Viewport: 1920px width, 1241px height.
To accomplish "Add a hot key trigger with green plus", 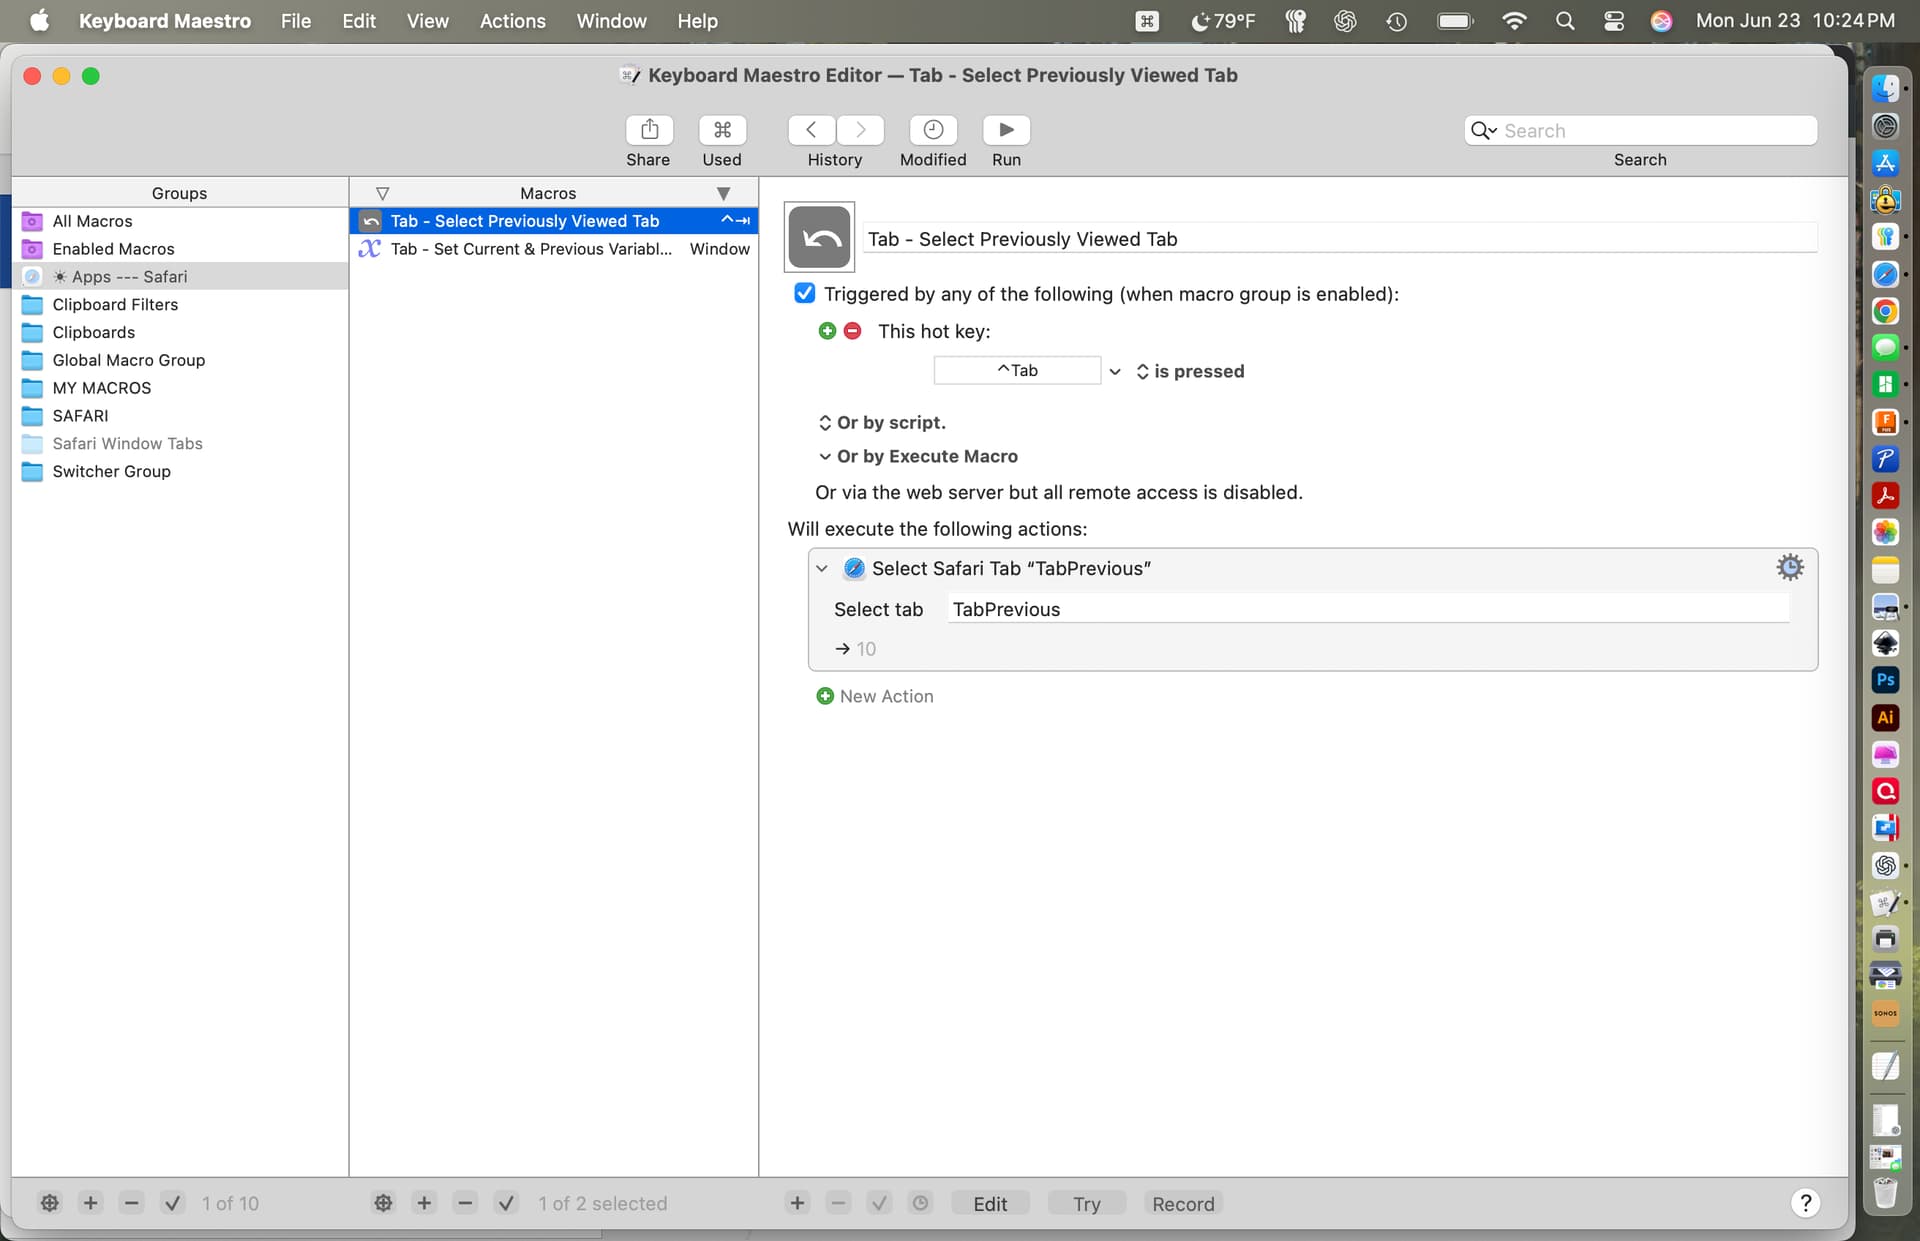I will (827, 331).
